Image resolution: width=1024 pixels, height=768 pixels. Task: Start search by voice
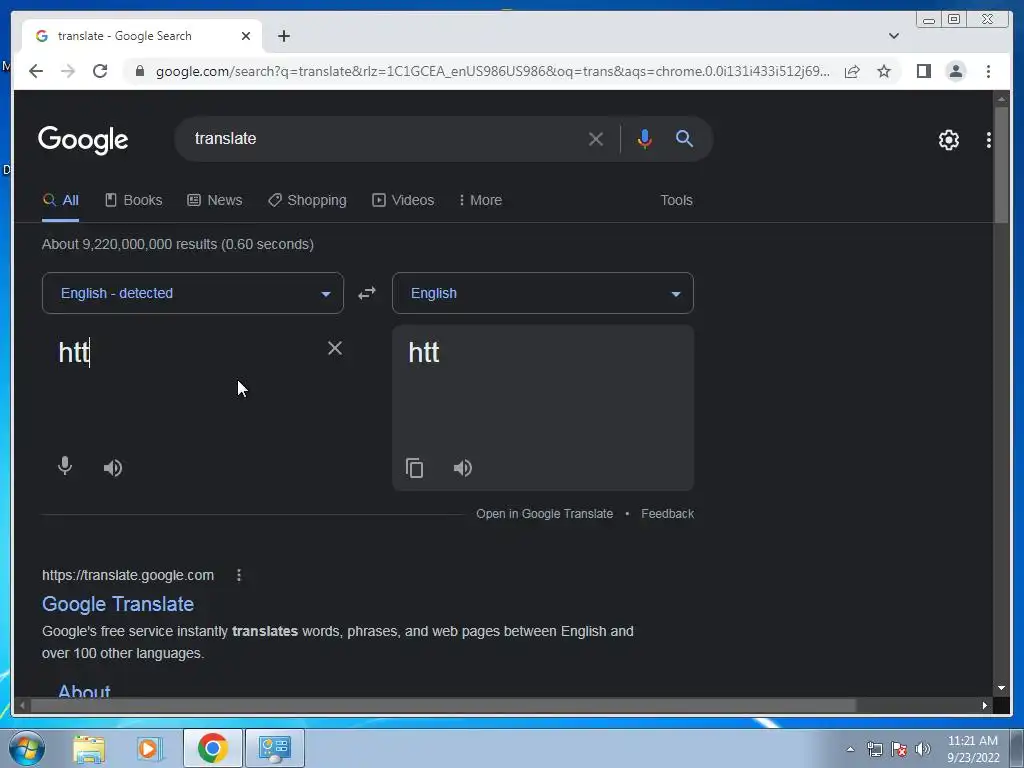[644, 139]
